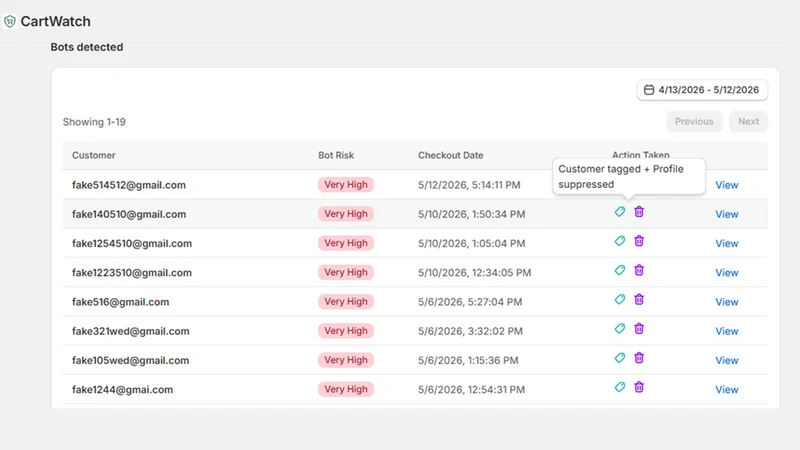Click Very High badge for fake516@gmail.com

click(x=346, y=302)
